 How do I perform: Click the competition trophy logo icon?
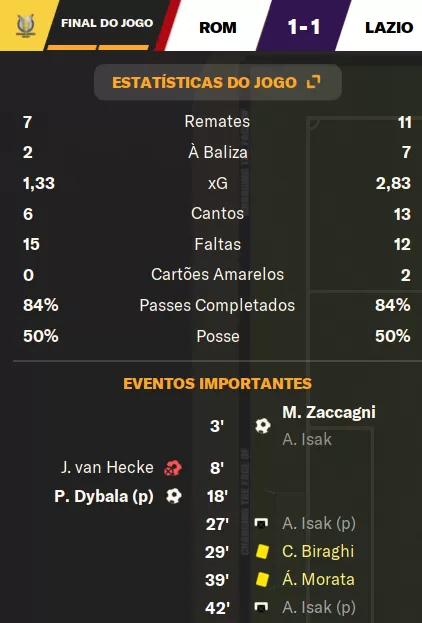[x=26, y=25]
